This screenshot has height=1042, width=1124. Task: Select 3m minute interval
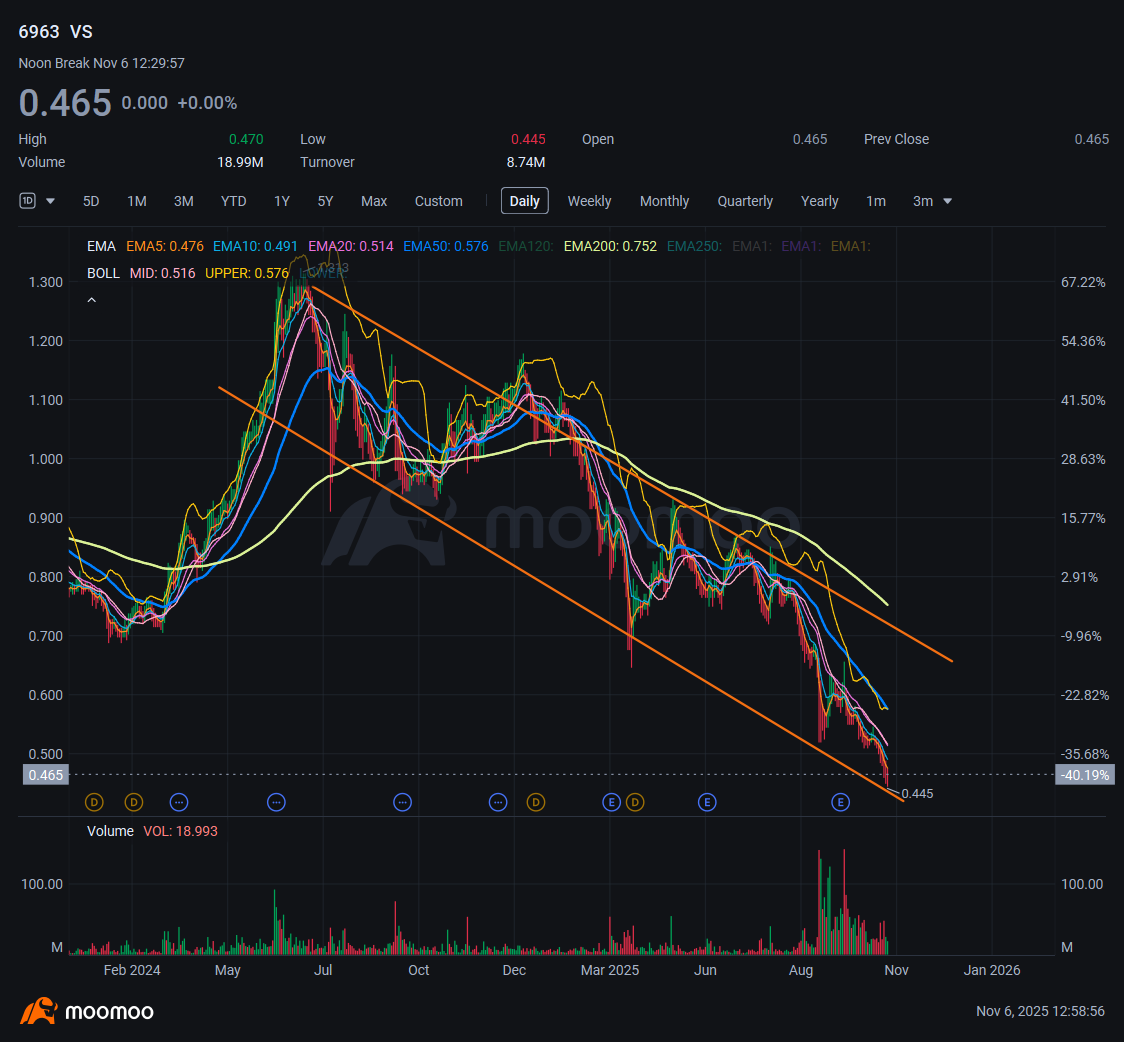click(x=923, y=201)
